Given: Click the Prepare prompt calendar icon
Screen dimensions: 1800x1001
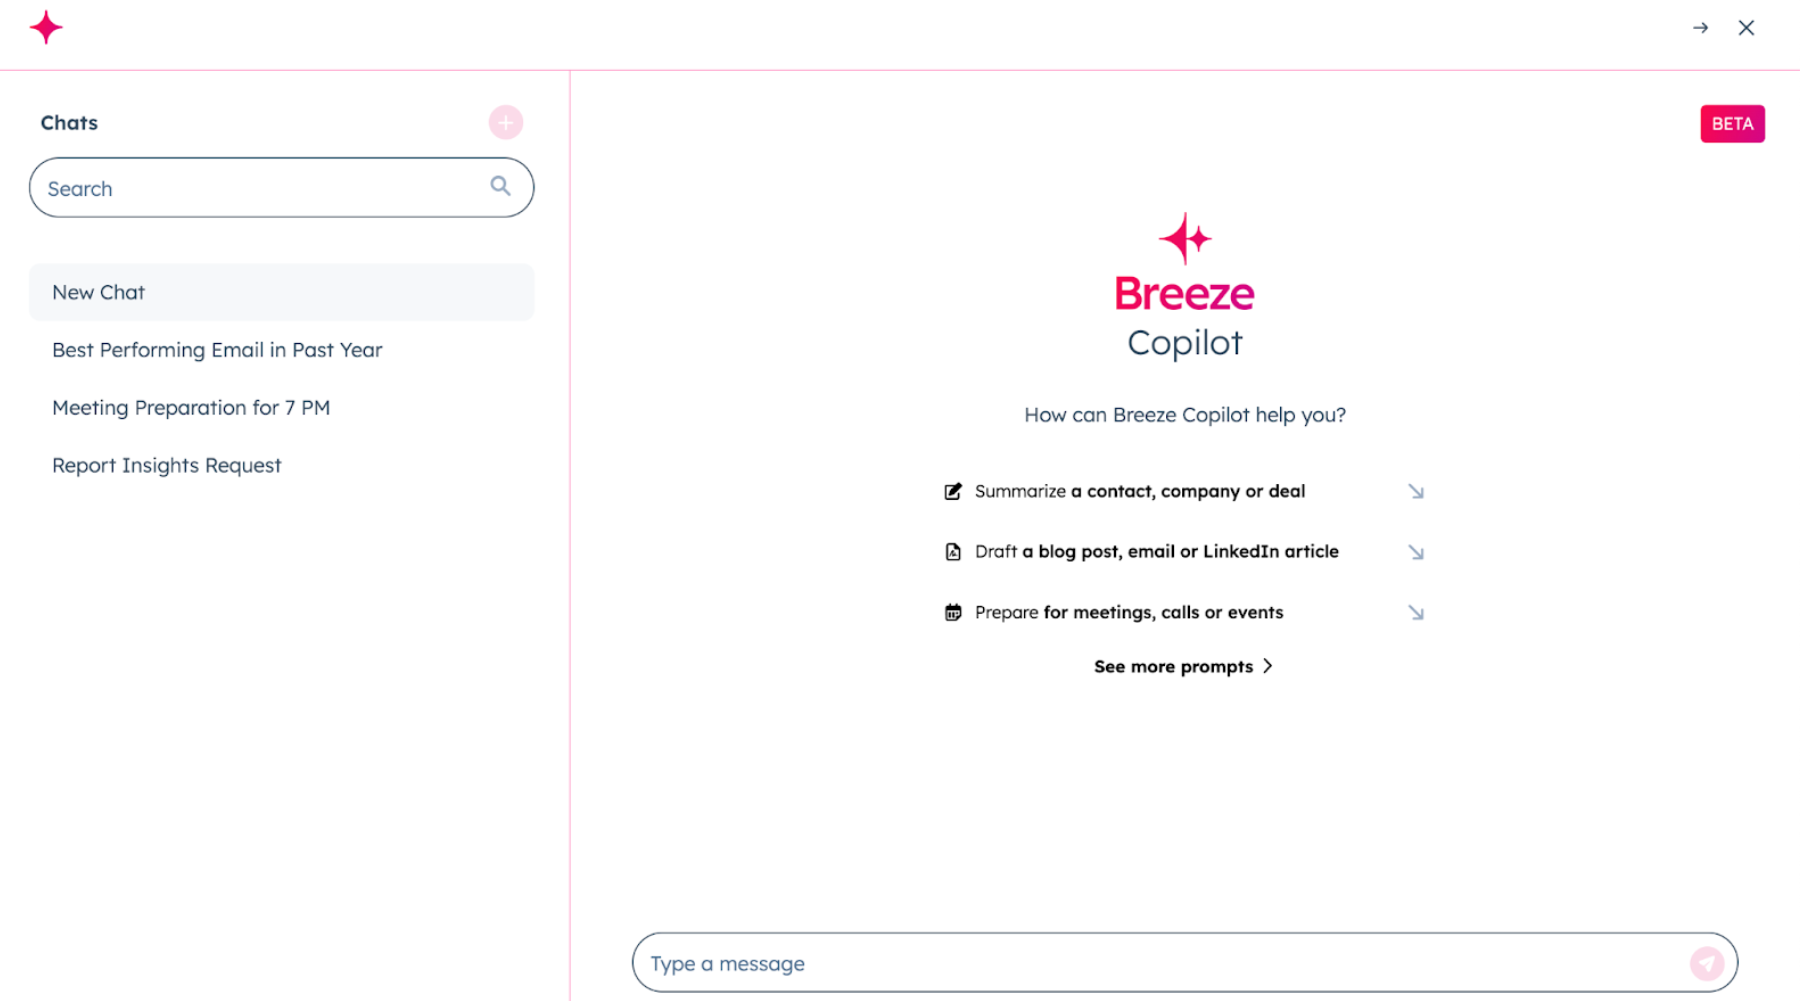Looking at the screenshot, I should [x=953, y=612].
